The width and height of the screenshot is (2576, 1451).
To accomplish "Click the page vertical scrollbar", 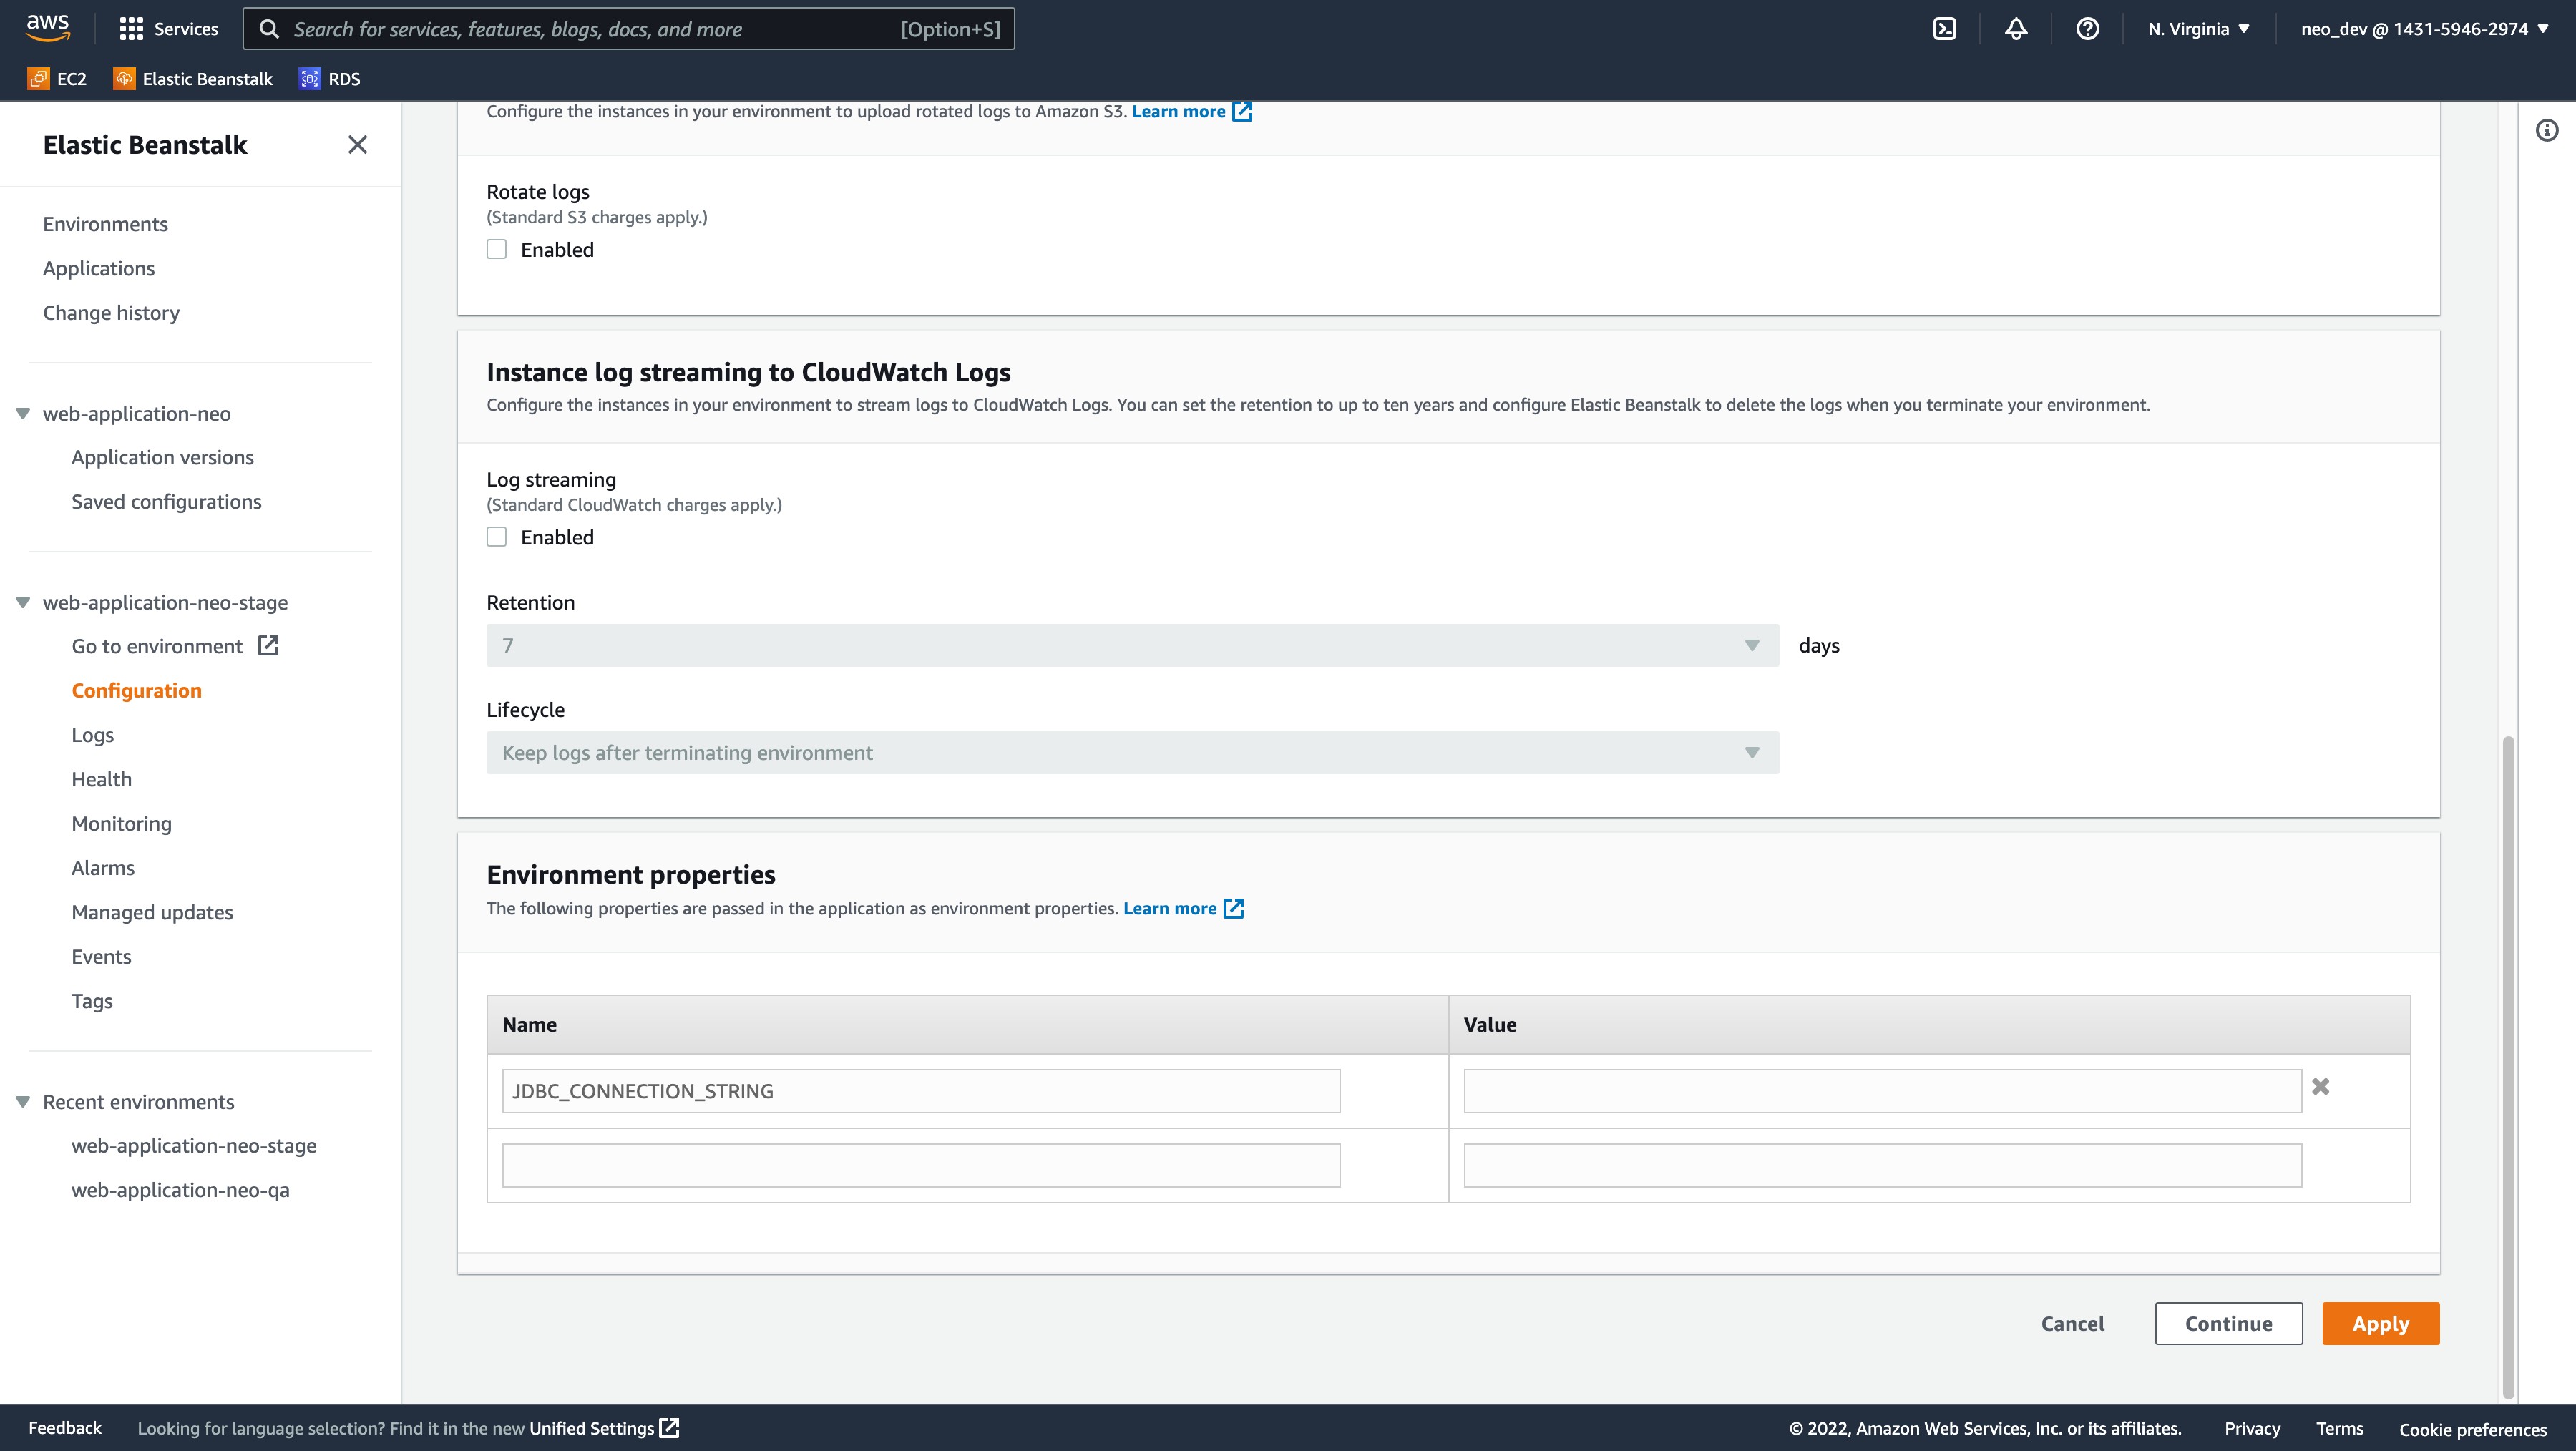I will tap(2508, 1068).
